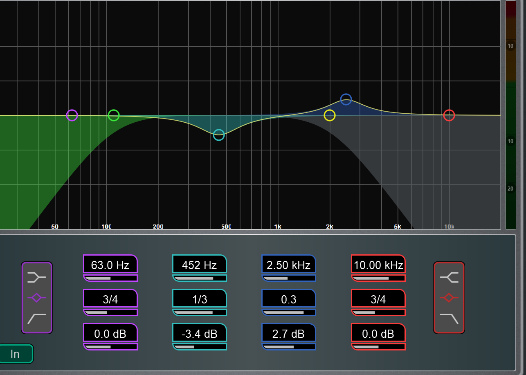
Task: Click the blue EQ band node at the peak
Action: pyautogui.click(x=346, y=99)
